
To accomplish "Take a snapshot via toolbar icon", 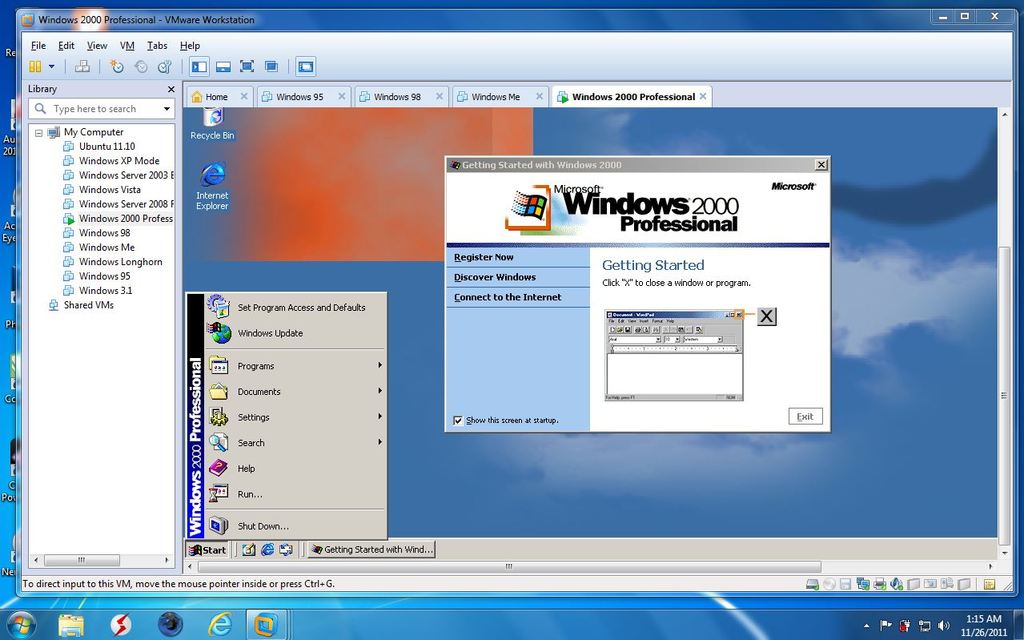I will pos(116,67).
